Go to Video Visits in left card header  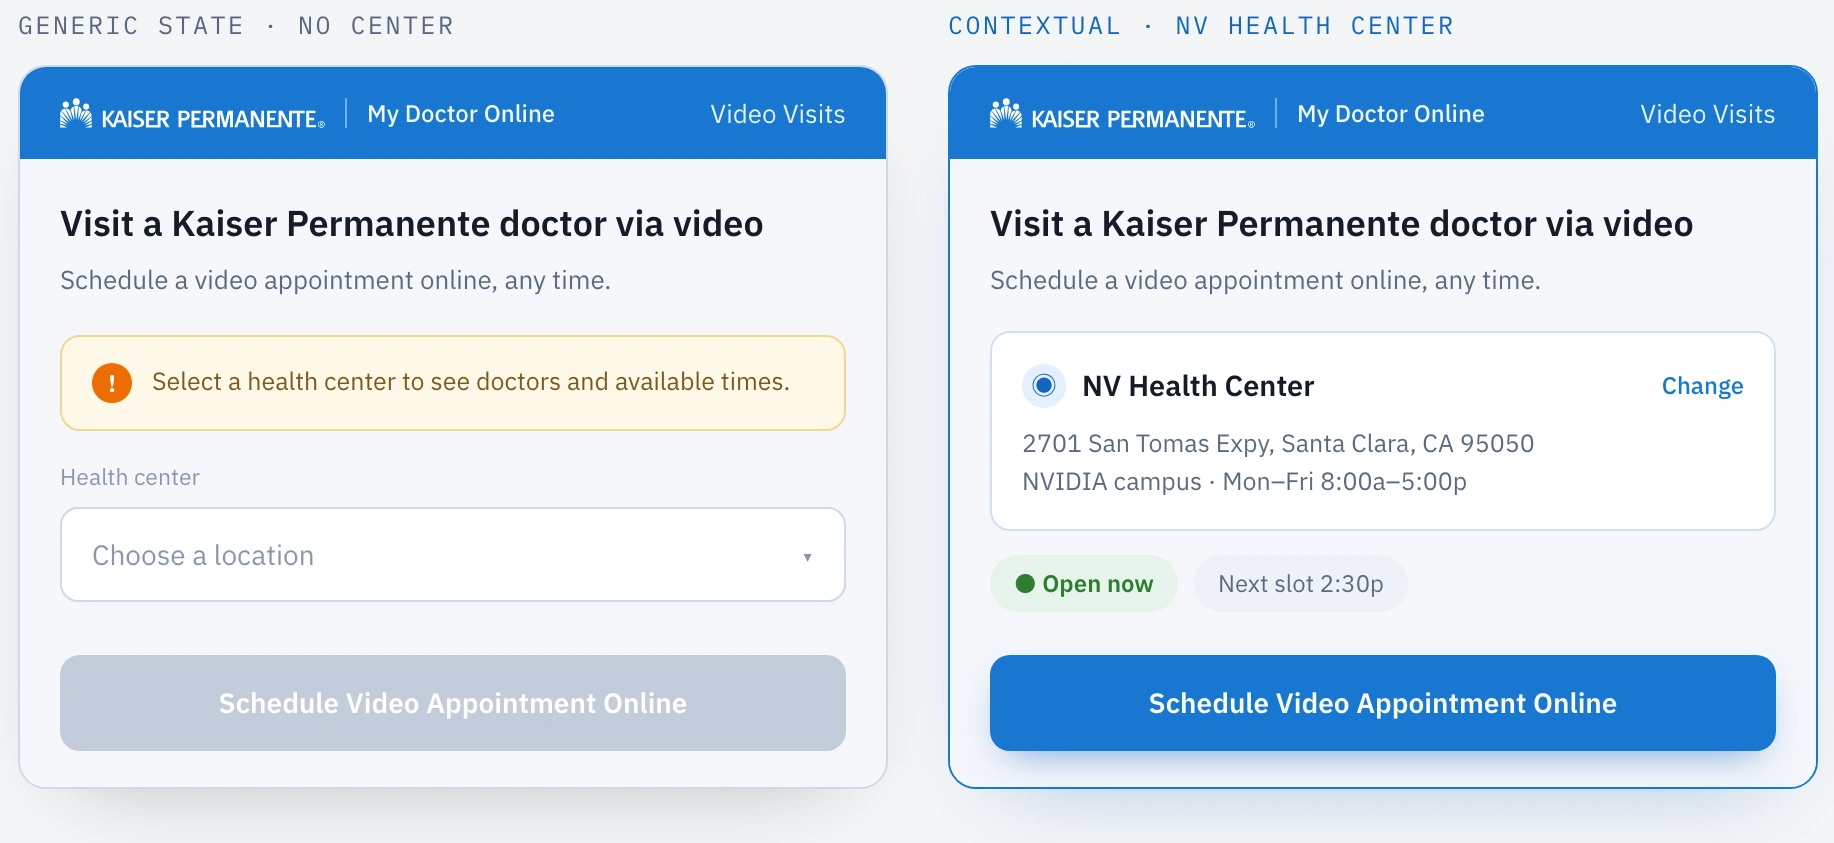[x=778, y=114]
